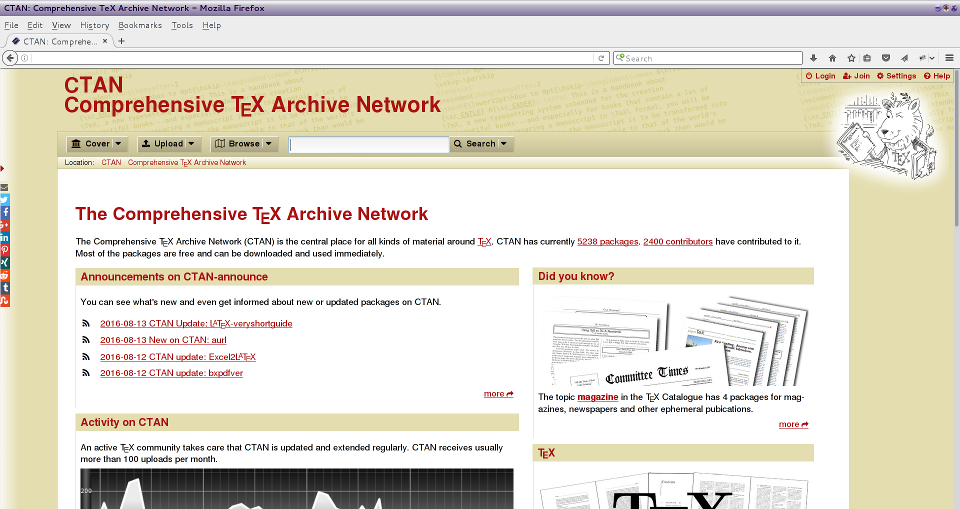Screen dimensions: 960x509
Task: Click the Login link
Action: coord(820,76)
